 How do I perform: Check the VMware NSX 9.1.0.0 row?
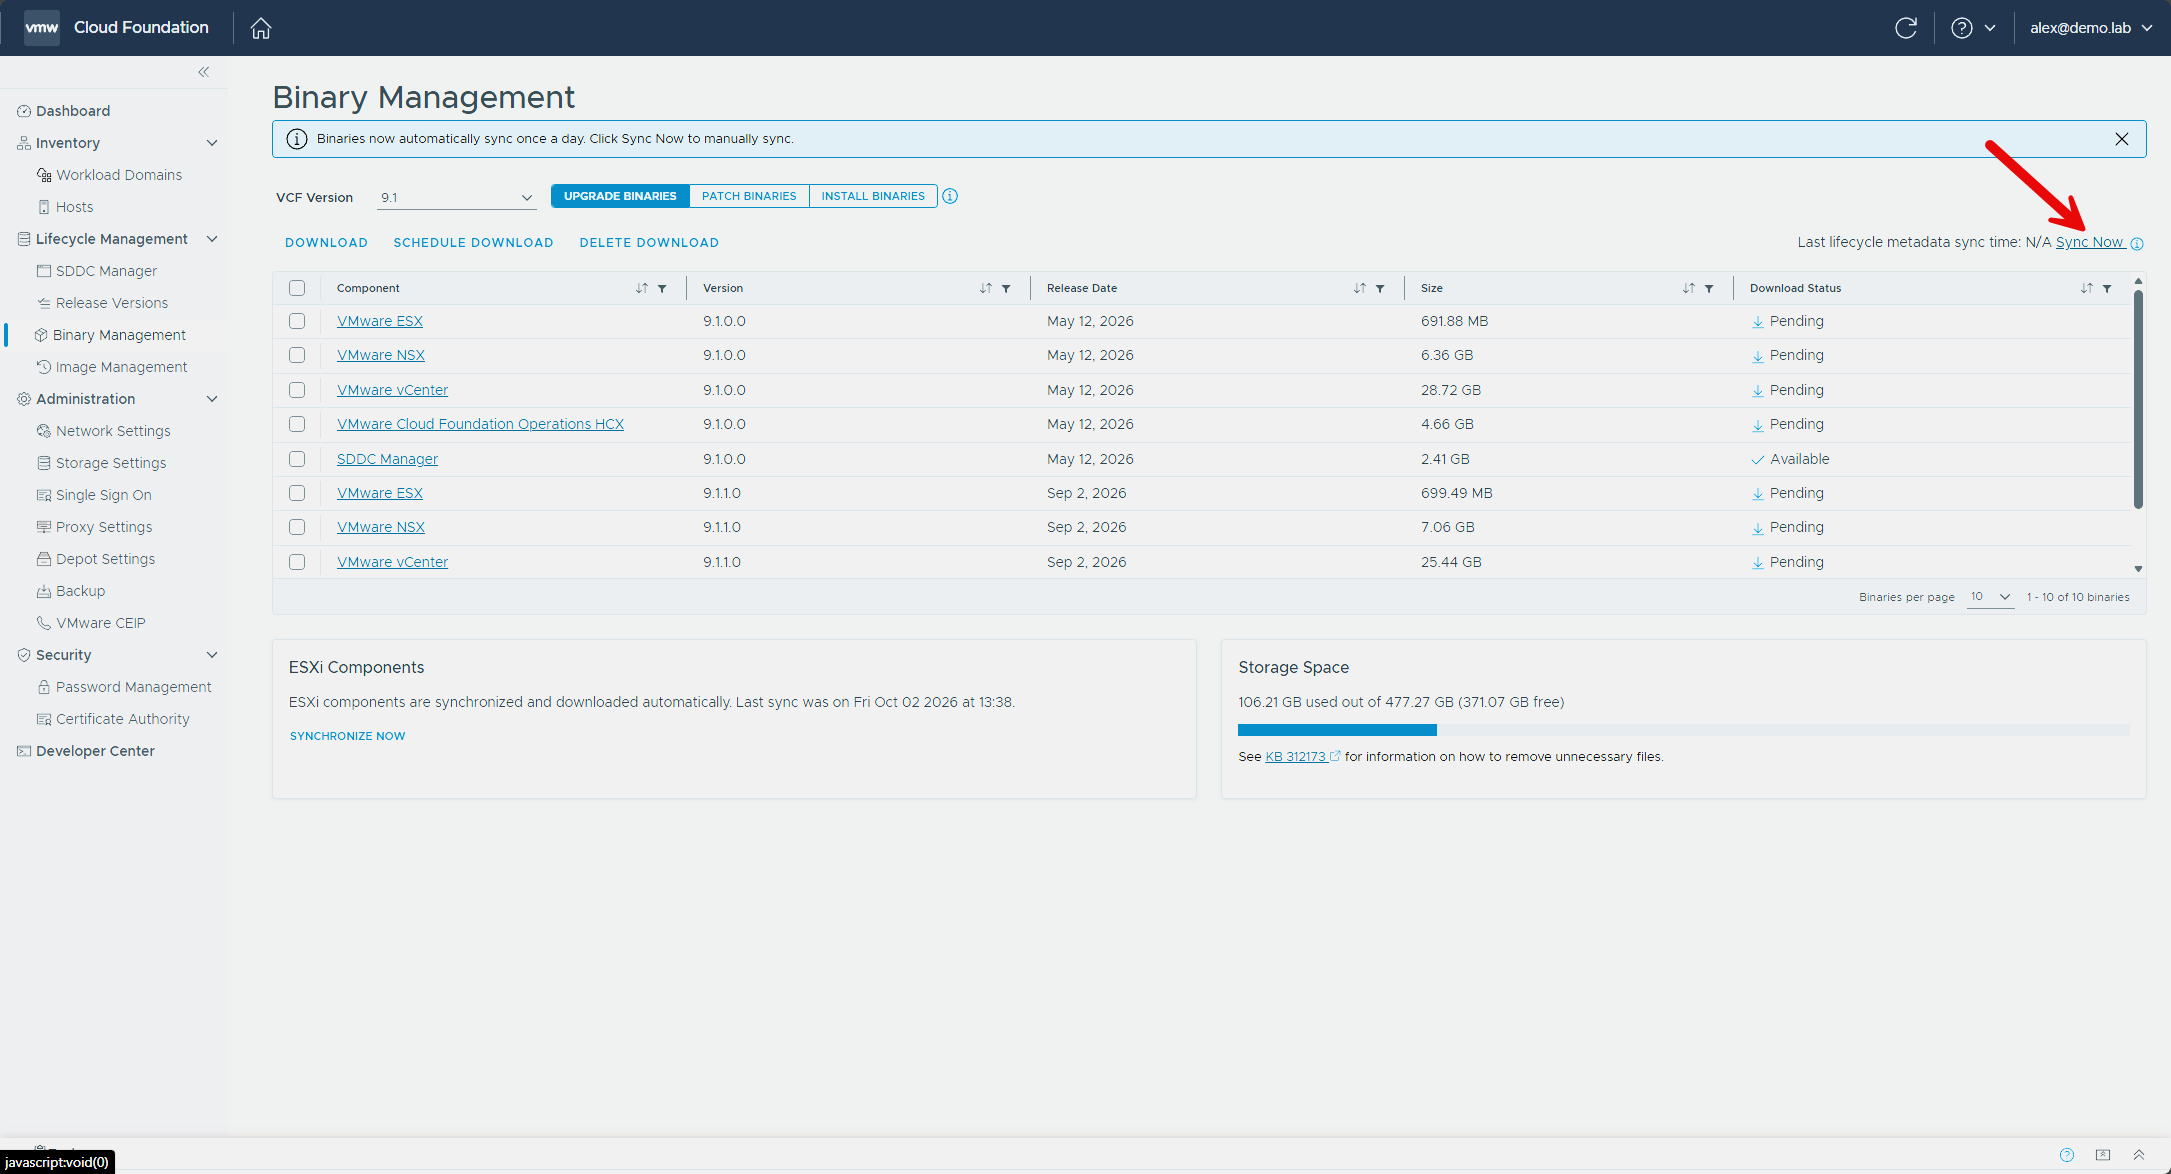coord(297,355)
